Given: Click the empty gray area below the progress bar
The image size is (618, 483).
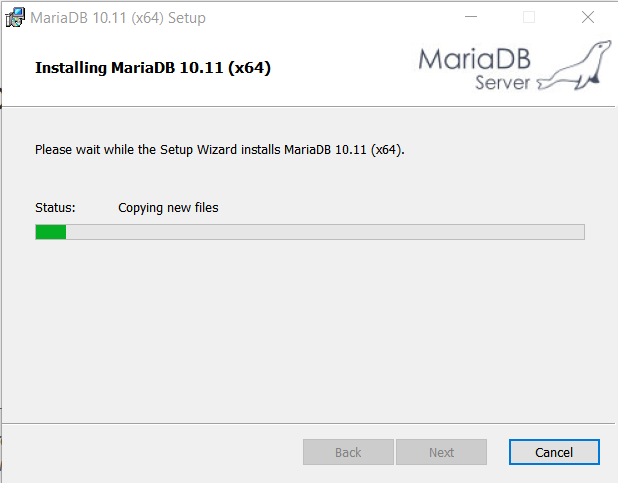Looking at the screenshot, I should tap(308, 330).
